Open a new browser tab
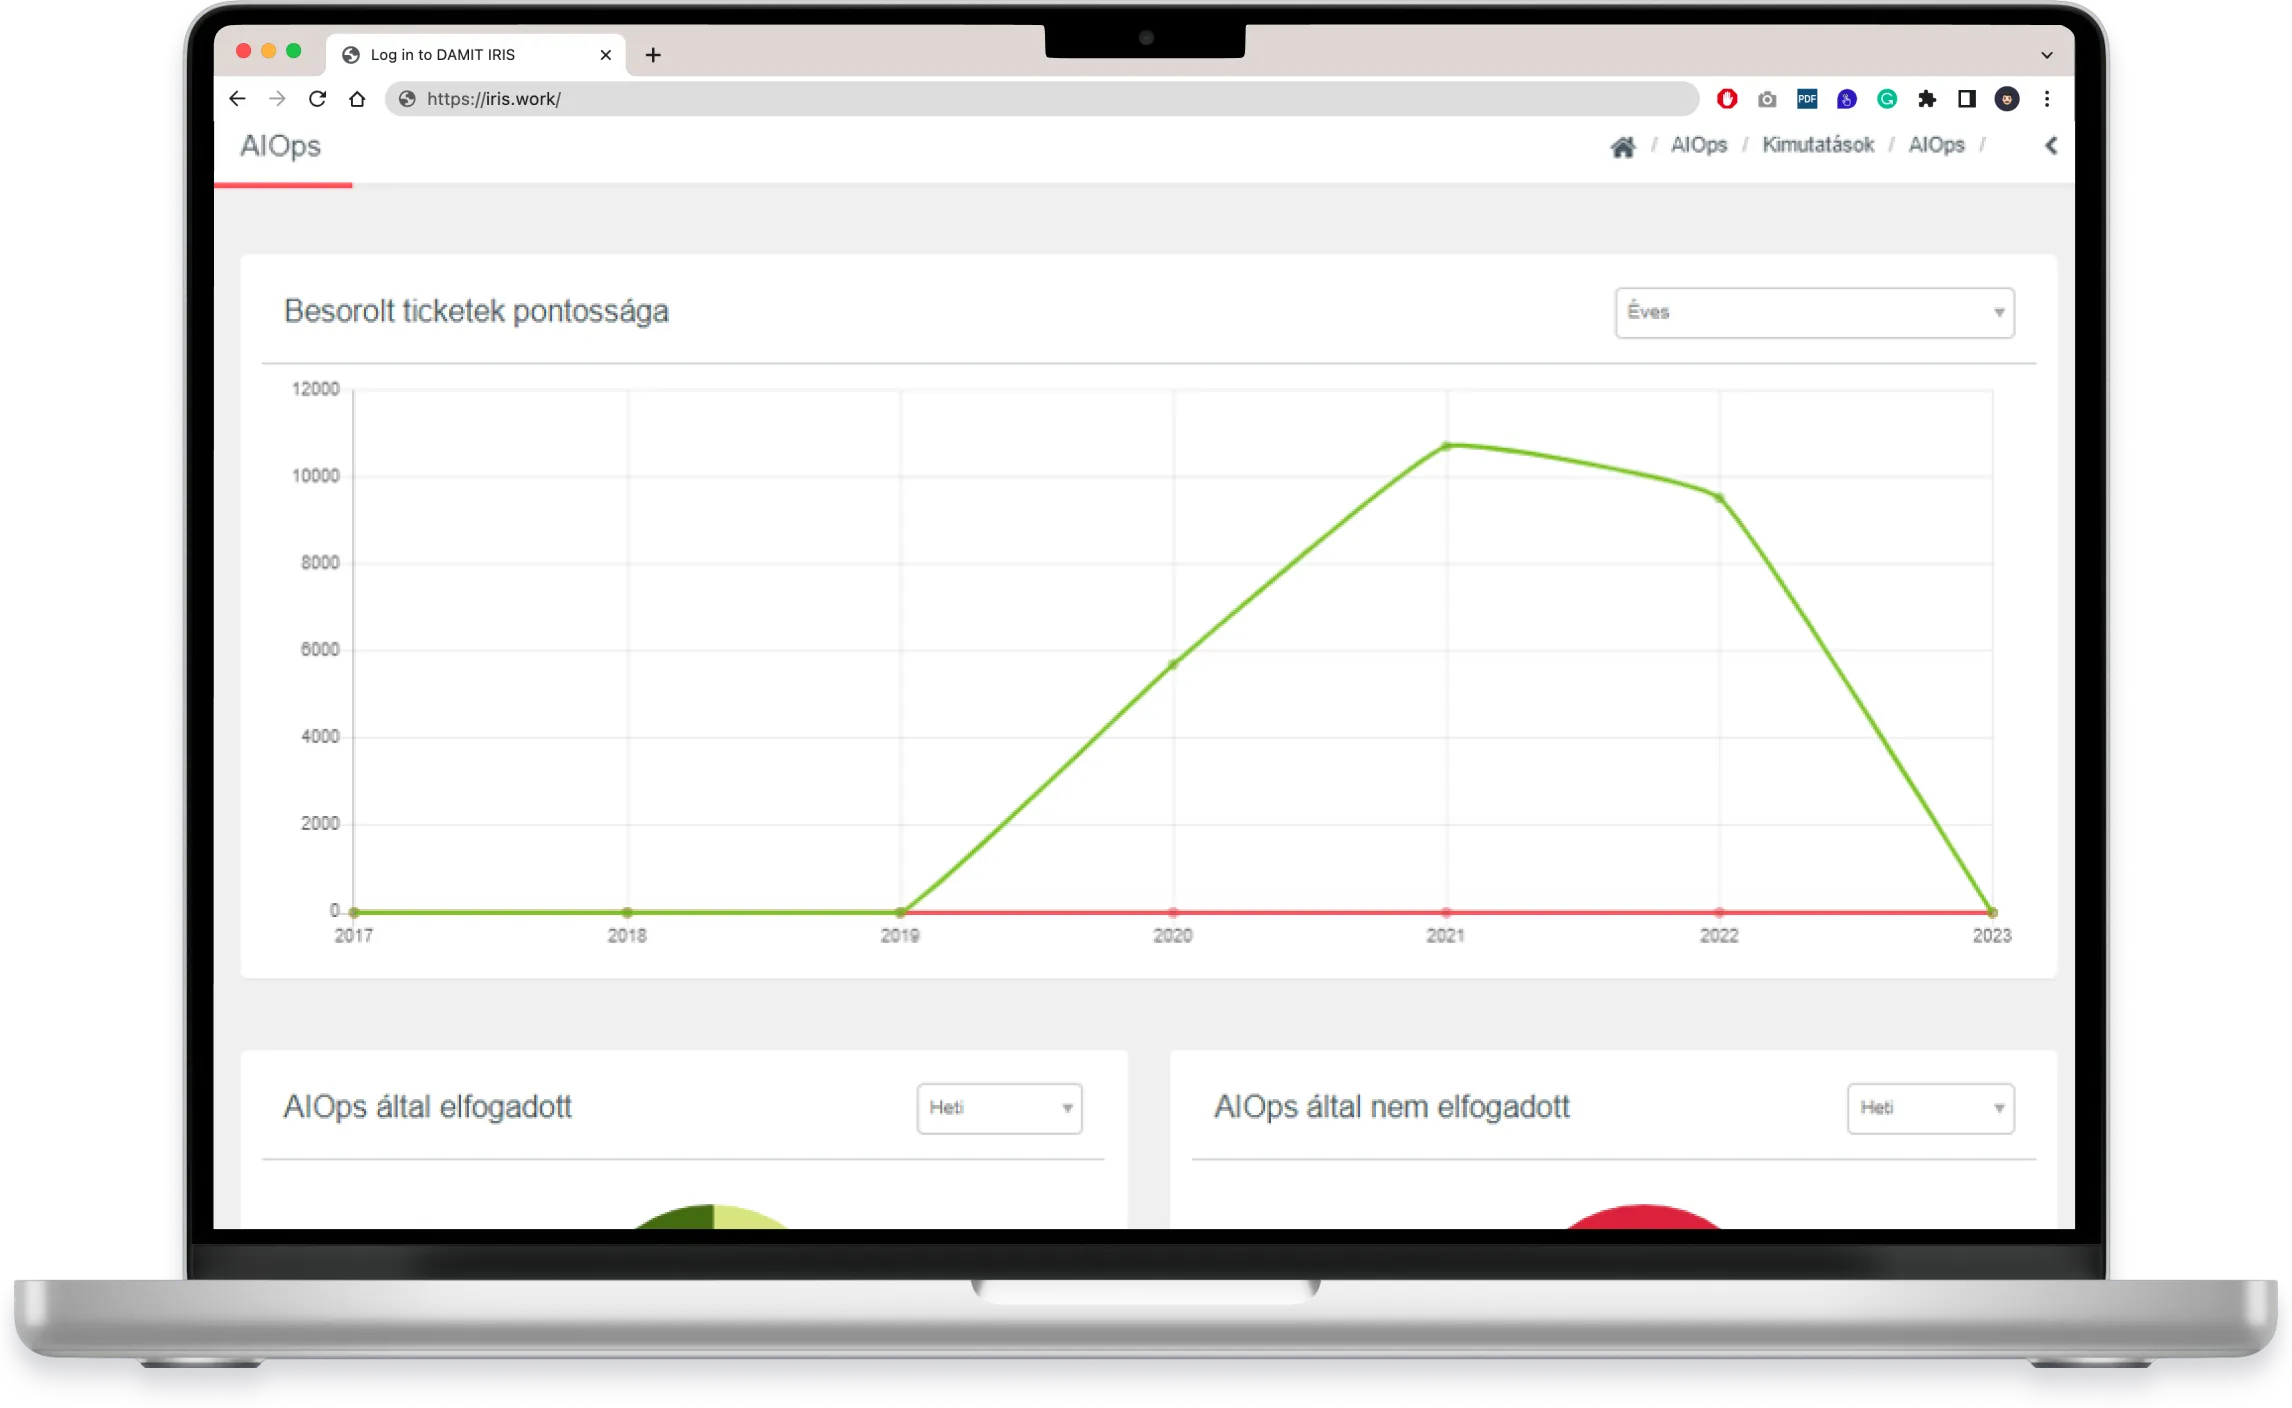 [653, 55]
